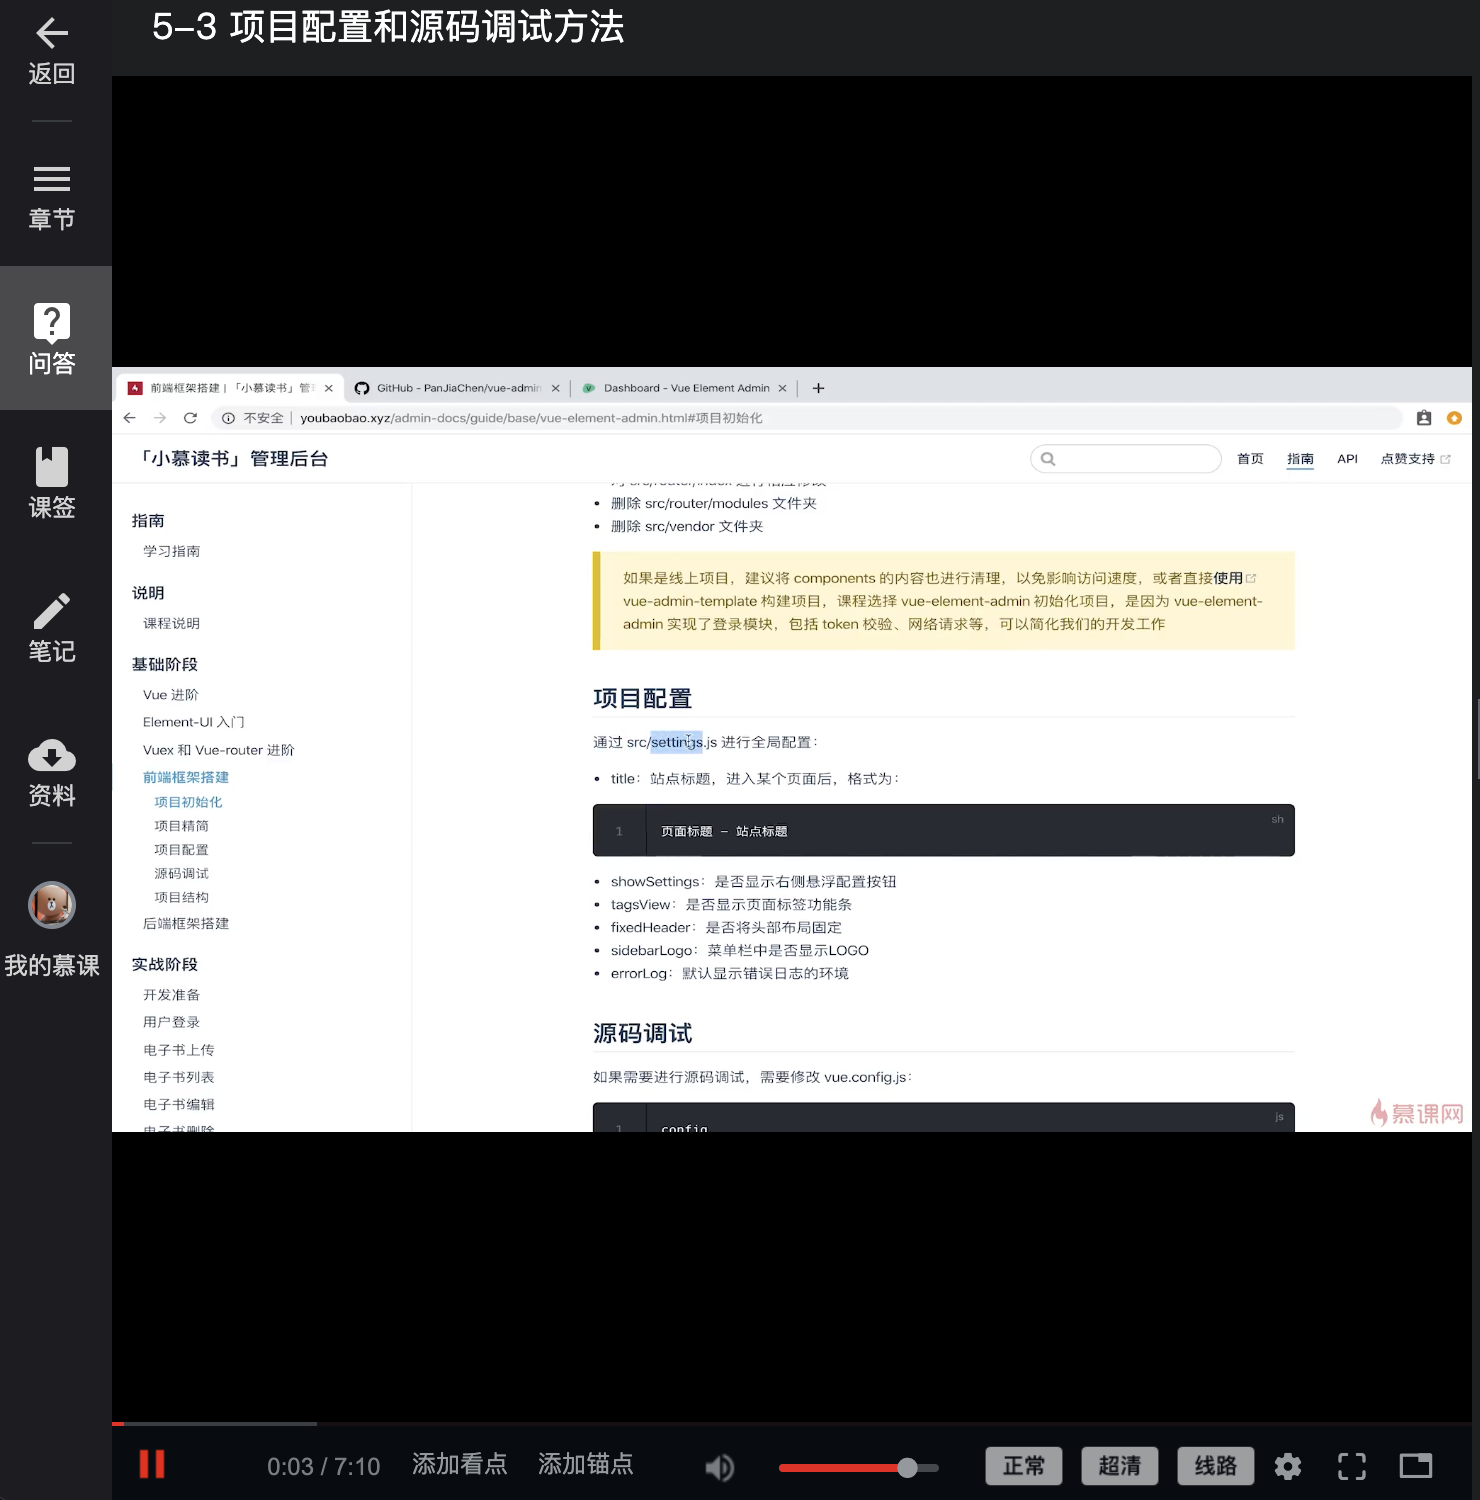The image size is (1480, 1500).
Task: Open the browser profile icon
Action: tap(1424, 418)
